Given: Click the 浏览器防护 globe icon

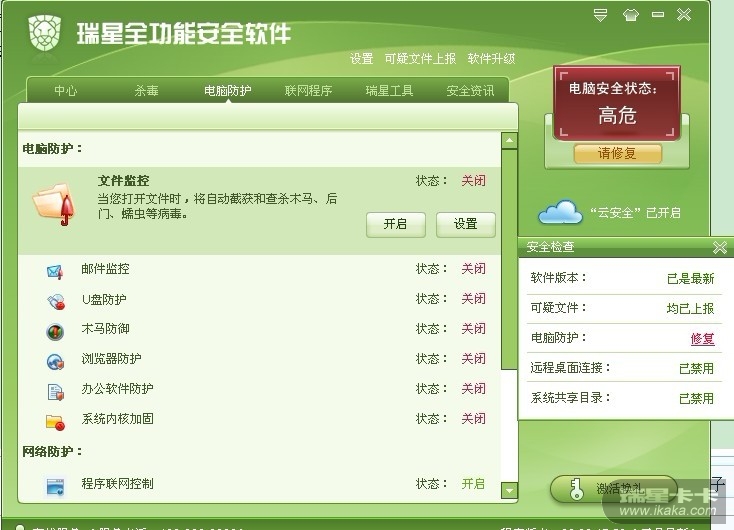Looking at the screenshot, I should (55, 361).
